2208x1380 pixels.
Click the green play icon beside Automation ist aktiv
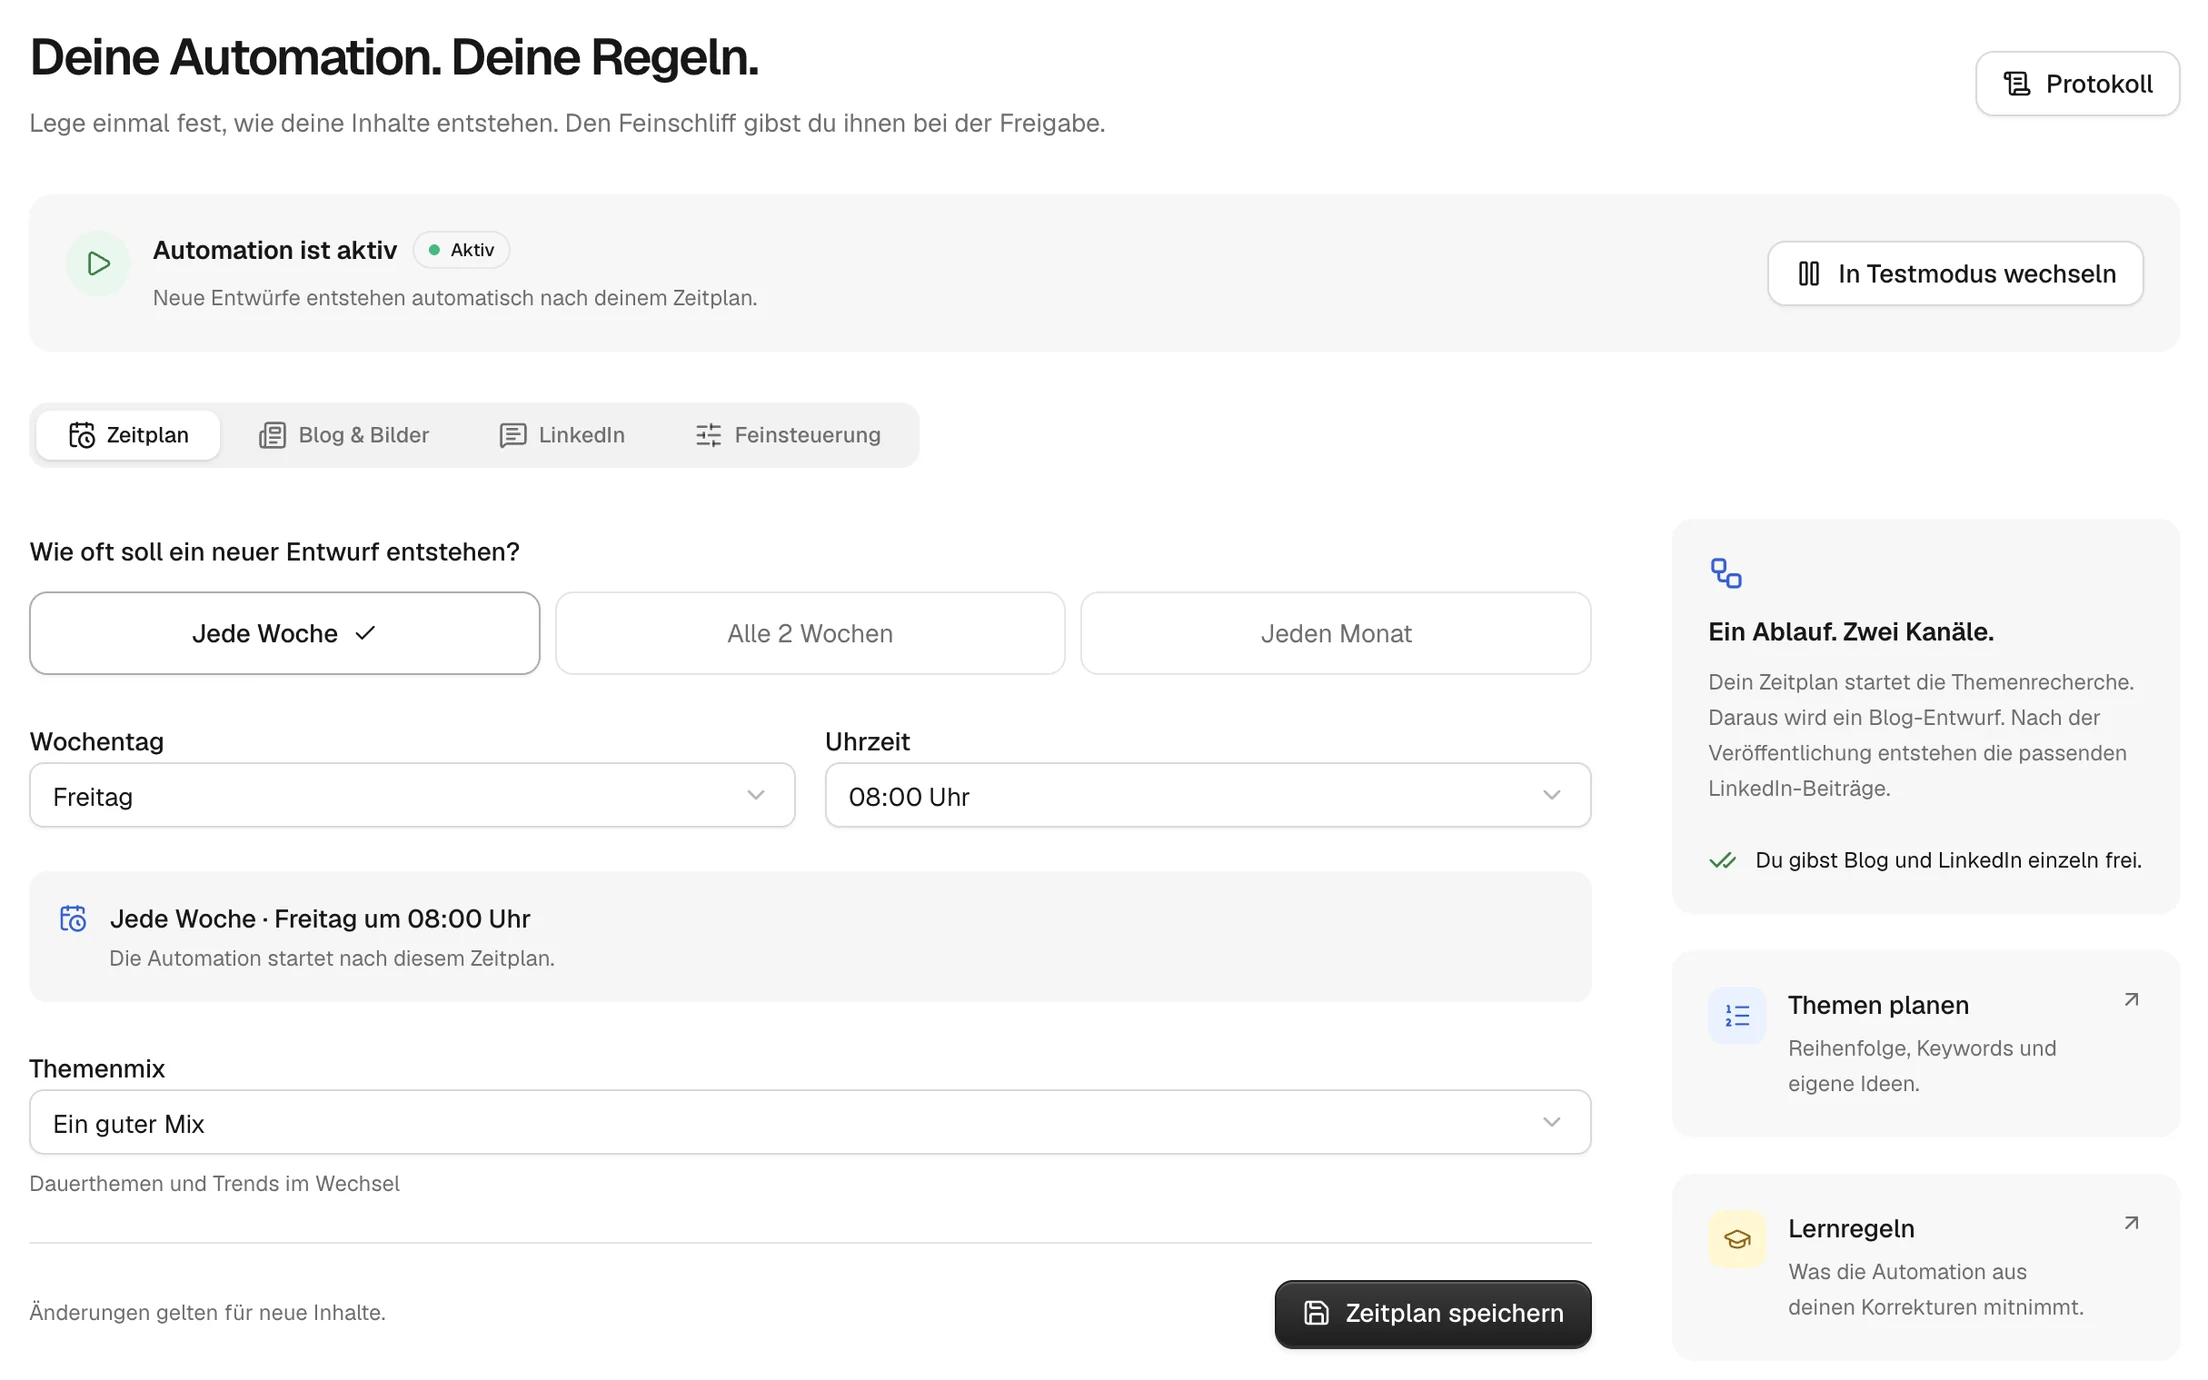click(98, 264)
